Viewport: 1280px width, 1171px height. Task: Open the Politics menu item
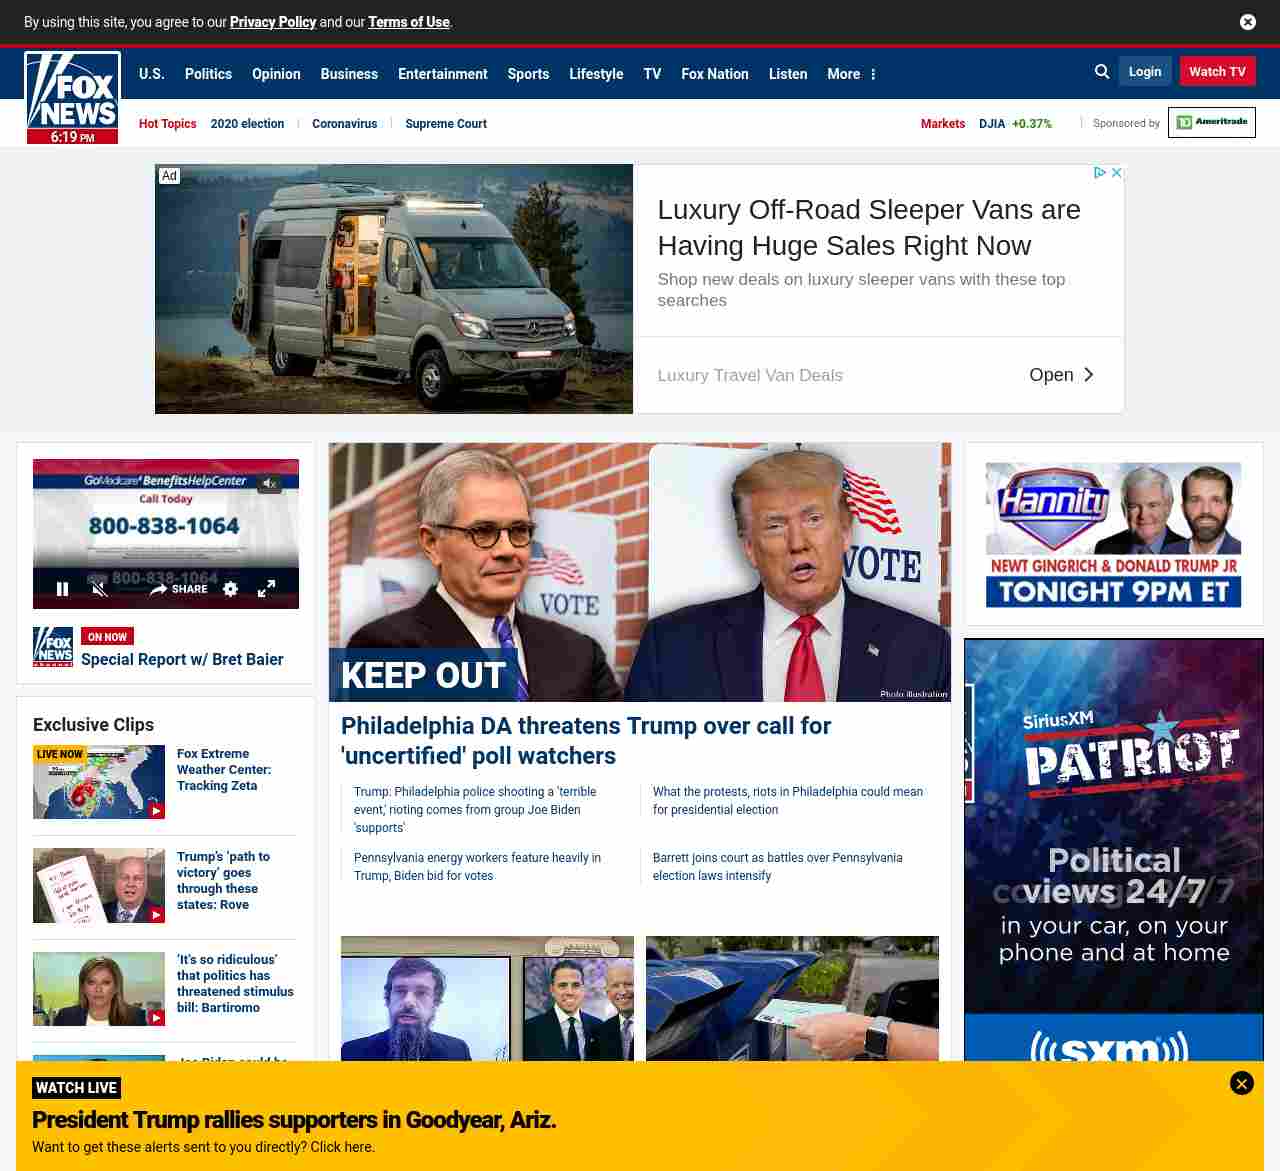(x=208, y=74)
